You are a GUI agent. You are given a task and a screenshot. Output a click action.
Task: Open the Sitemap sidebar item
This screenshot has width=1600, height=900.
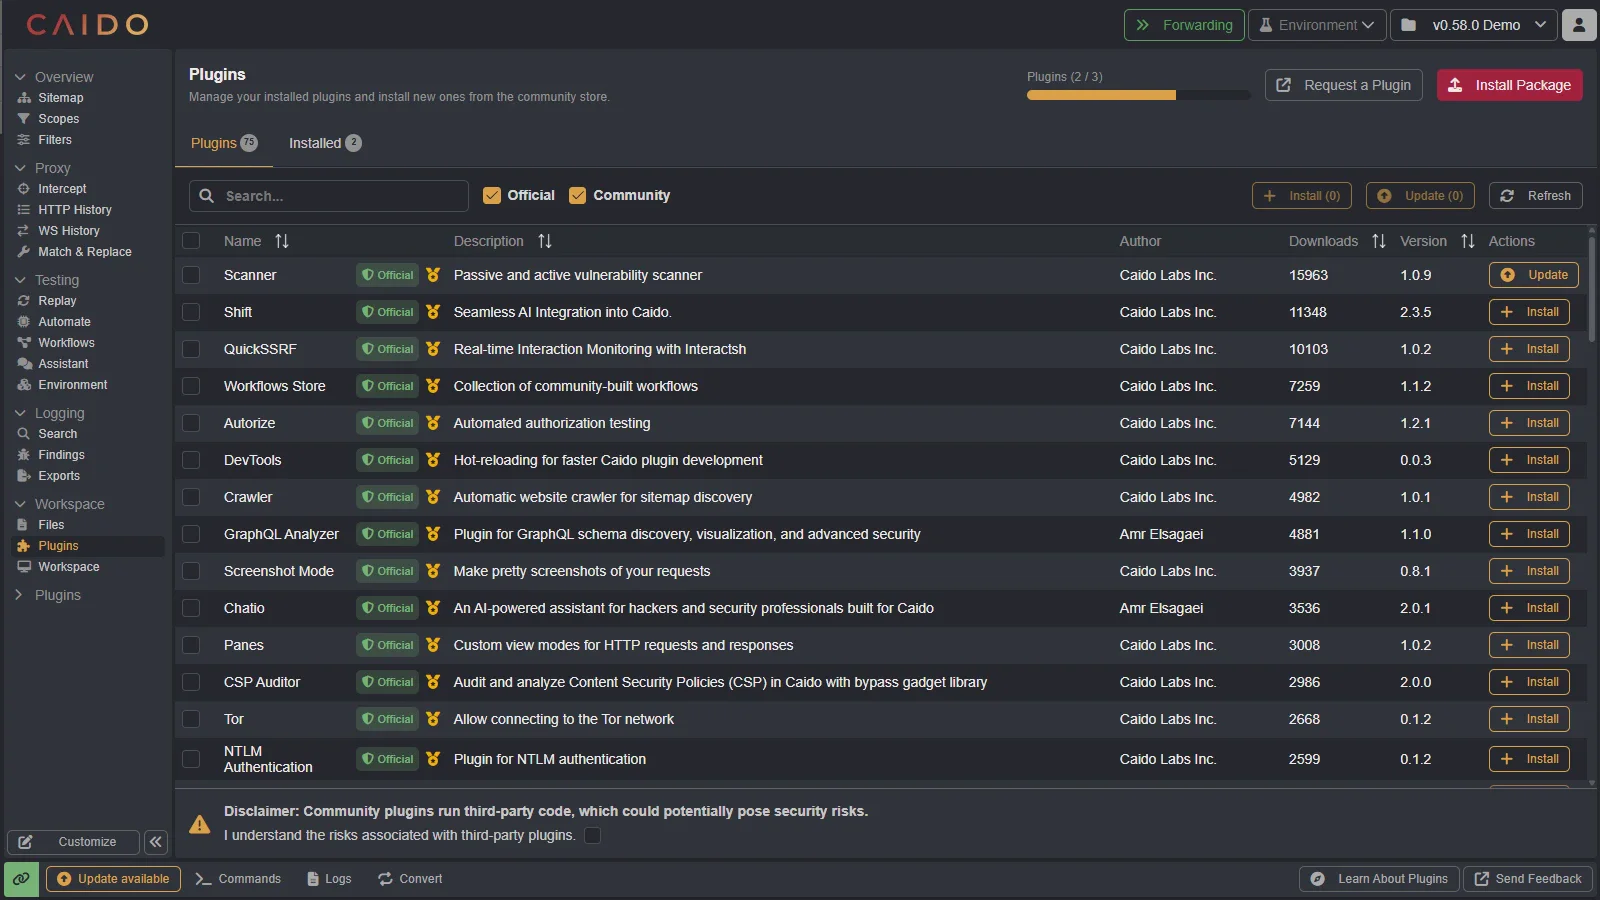click(60, 98)
